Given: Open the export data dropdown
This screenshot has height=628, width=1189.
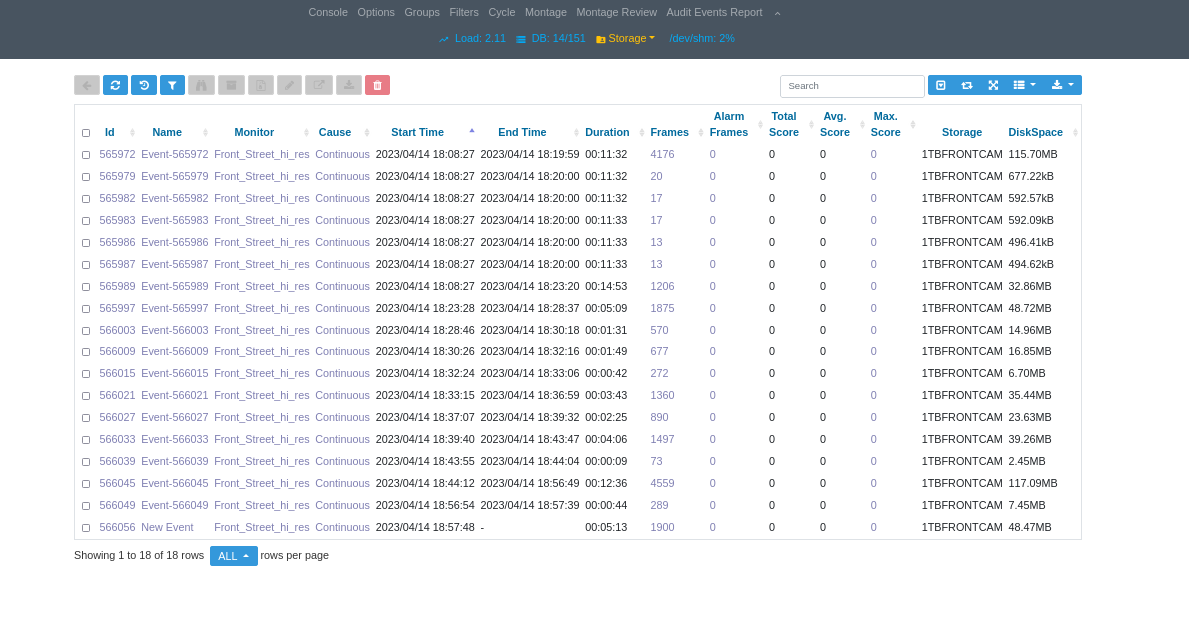Looking at the screenshot, I should (x=1062, y=85).
